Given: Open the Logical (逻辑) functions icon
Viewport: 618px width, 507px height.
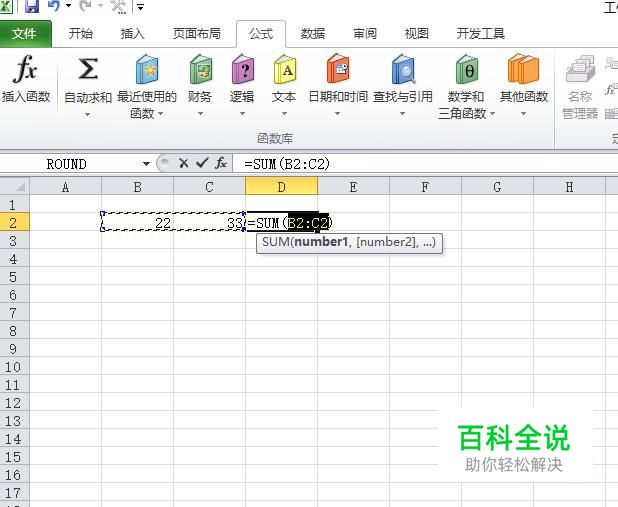Looking at the screenshot, I should 242,69.
